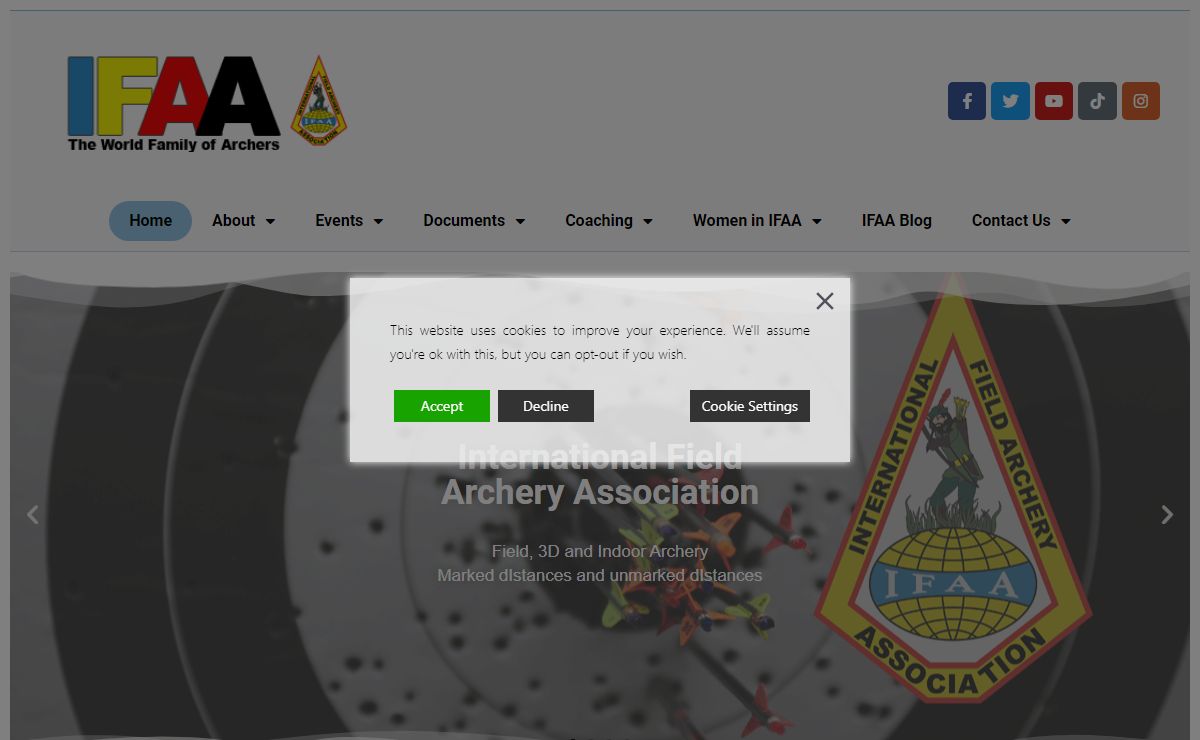Select the Home menu item

(150, 221)
